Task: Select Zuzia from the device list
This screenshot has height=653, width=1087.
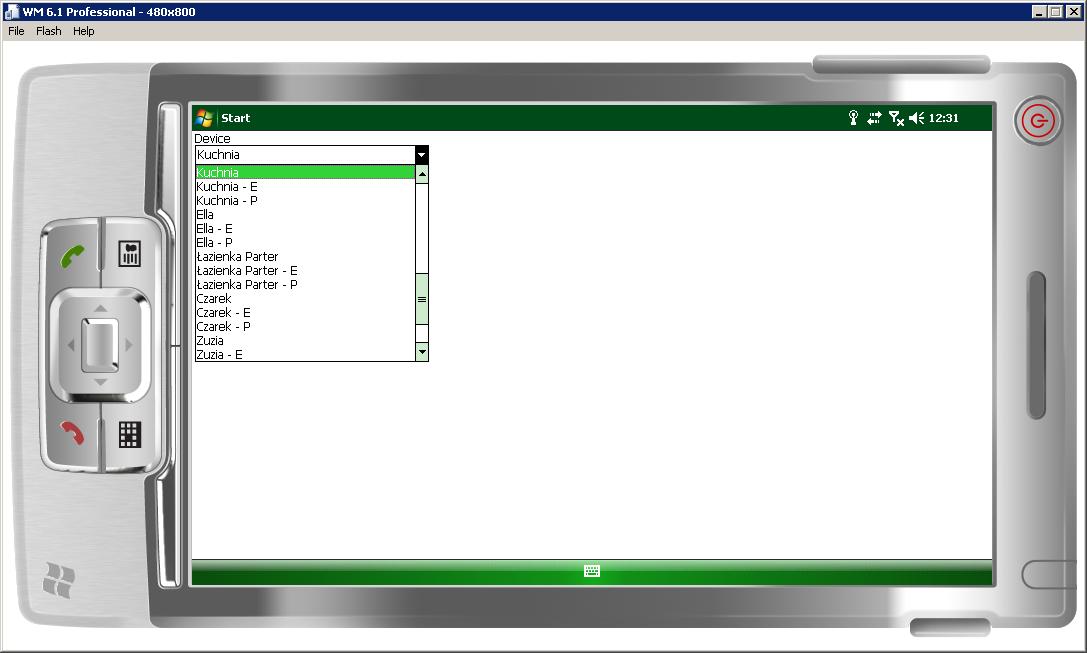Action: (305, 340)
